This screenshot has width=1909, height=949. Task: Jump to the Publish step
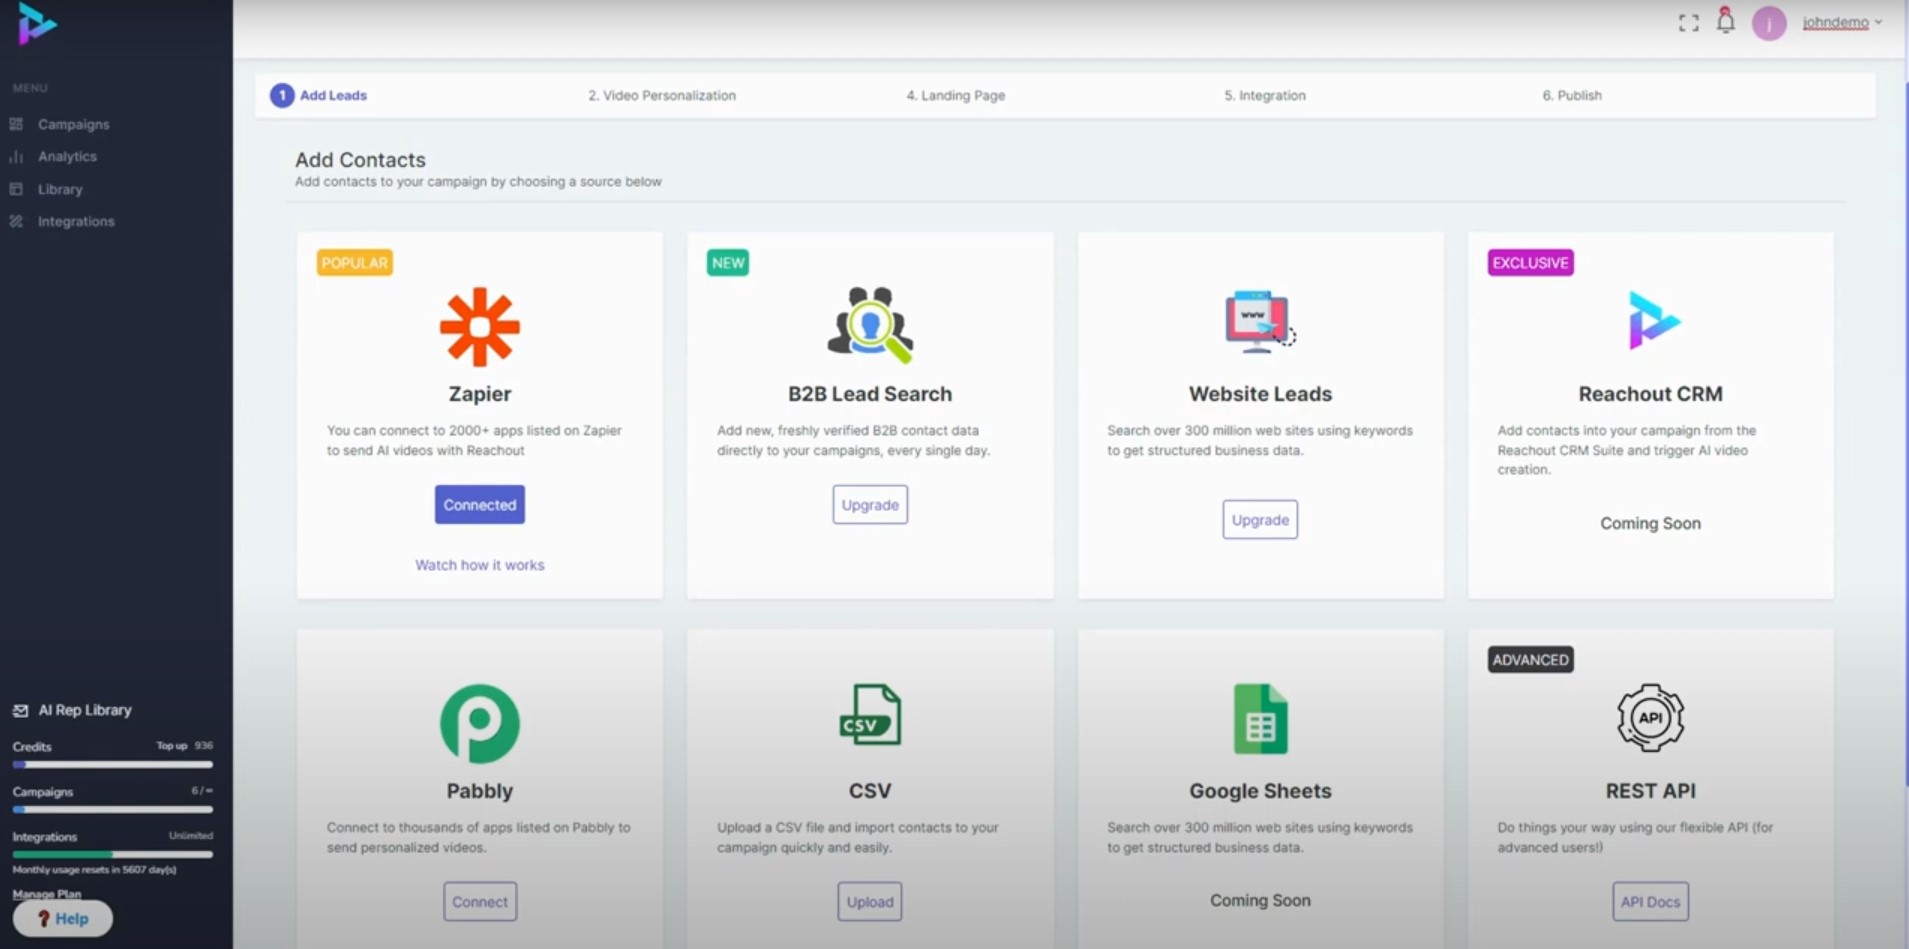coord(1572,95)
